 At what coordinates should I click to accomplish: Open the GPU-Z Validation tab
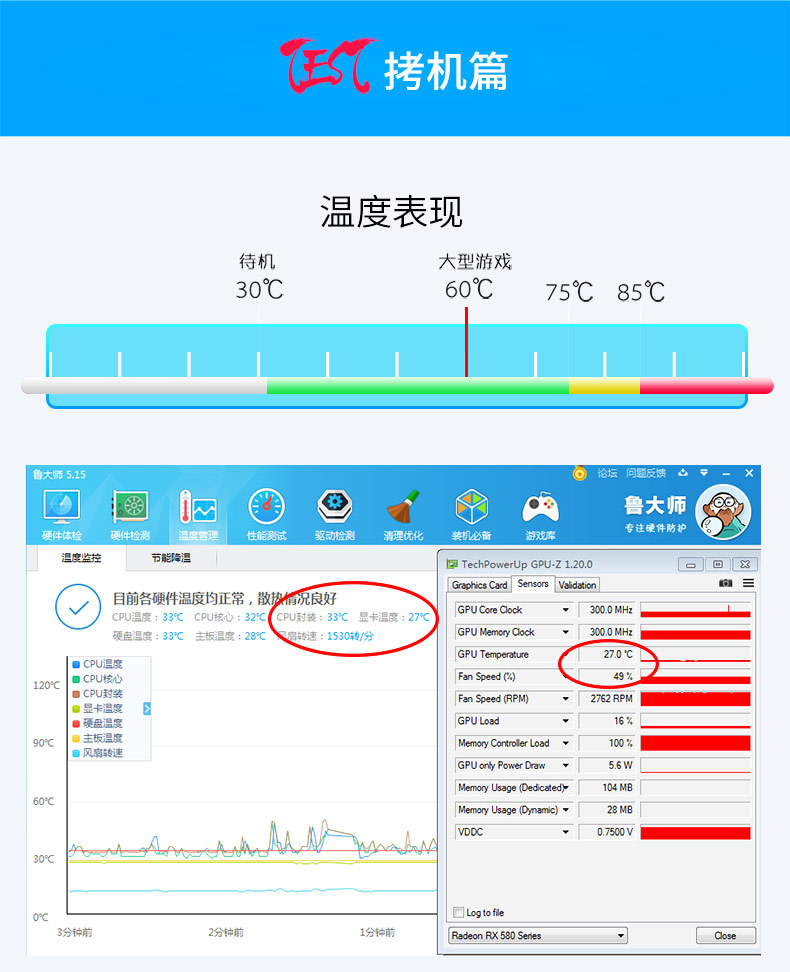point(577,585)
